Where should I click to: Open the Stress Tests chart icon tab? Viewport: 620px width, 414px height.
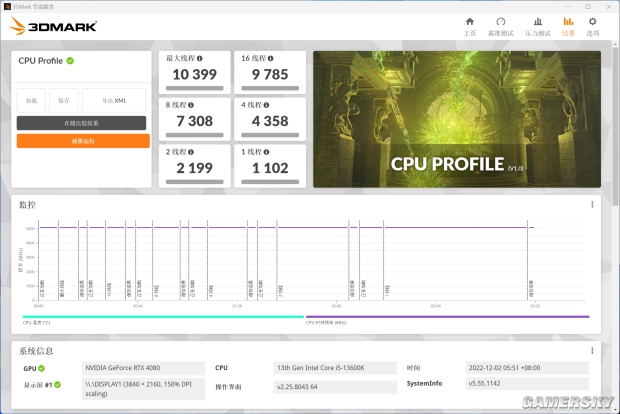click(x=538, y=26)
